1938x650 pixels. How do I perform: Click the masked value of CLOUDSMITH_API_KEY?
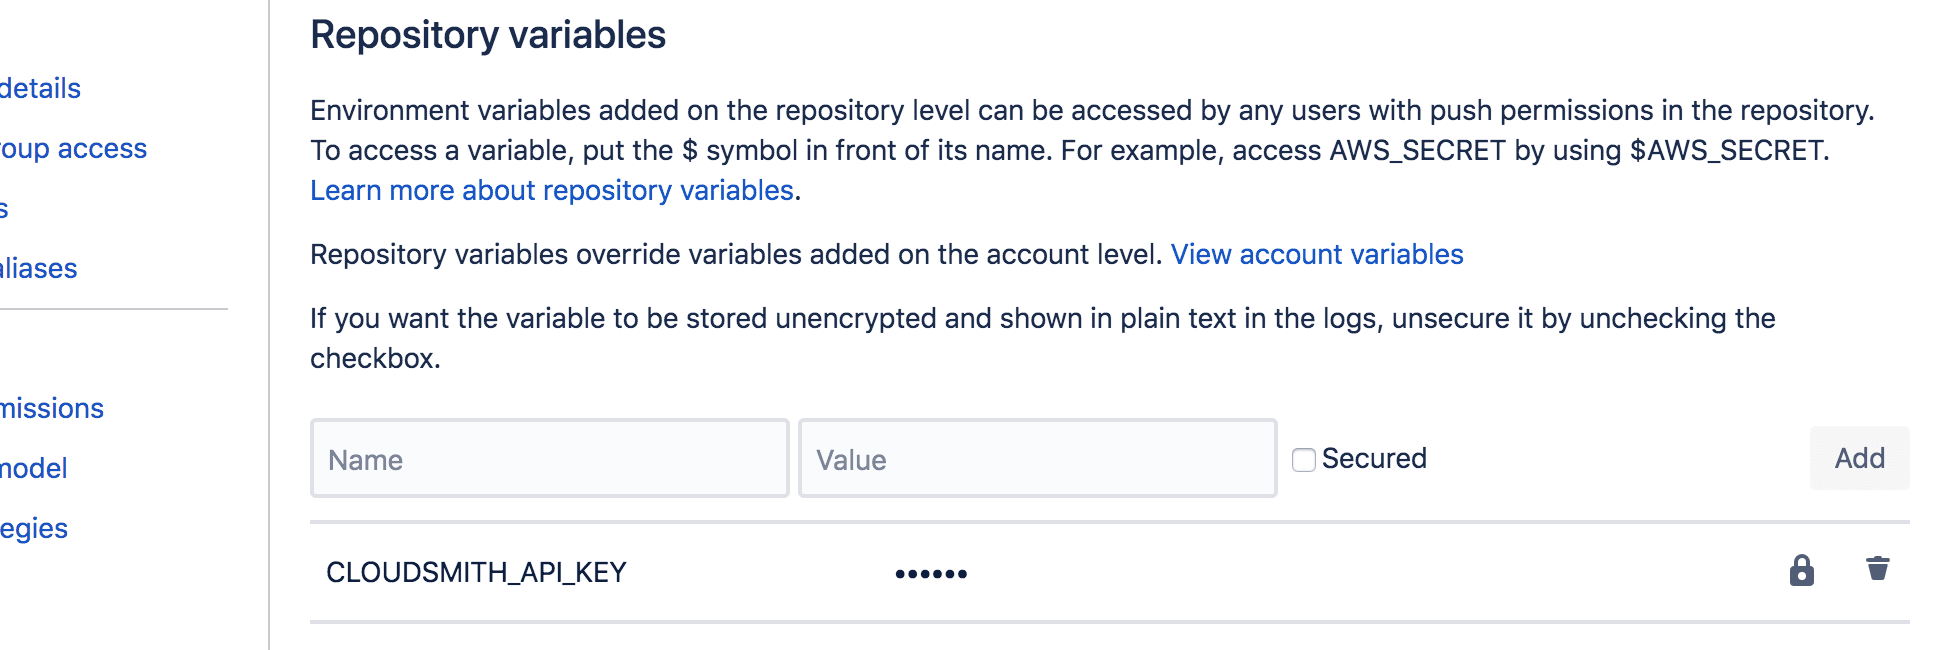[931, 573]
